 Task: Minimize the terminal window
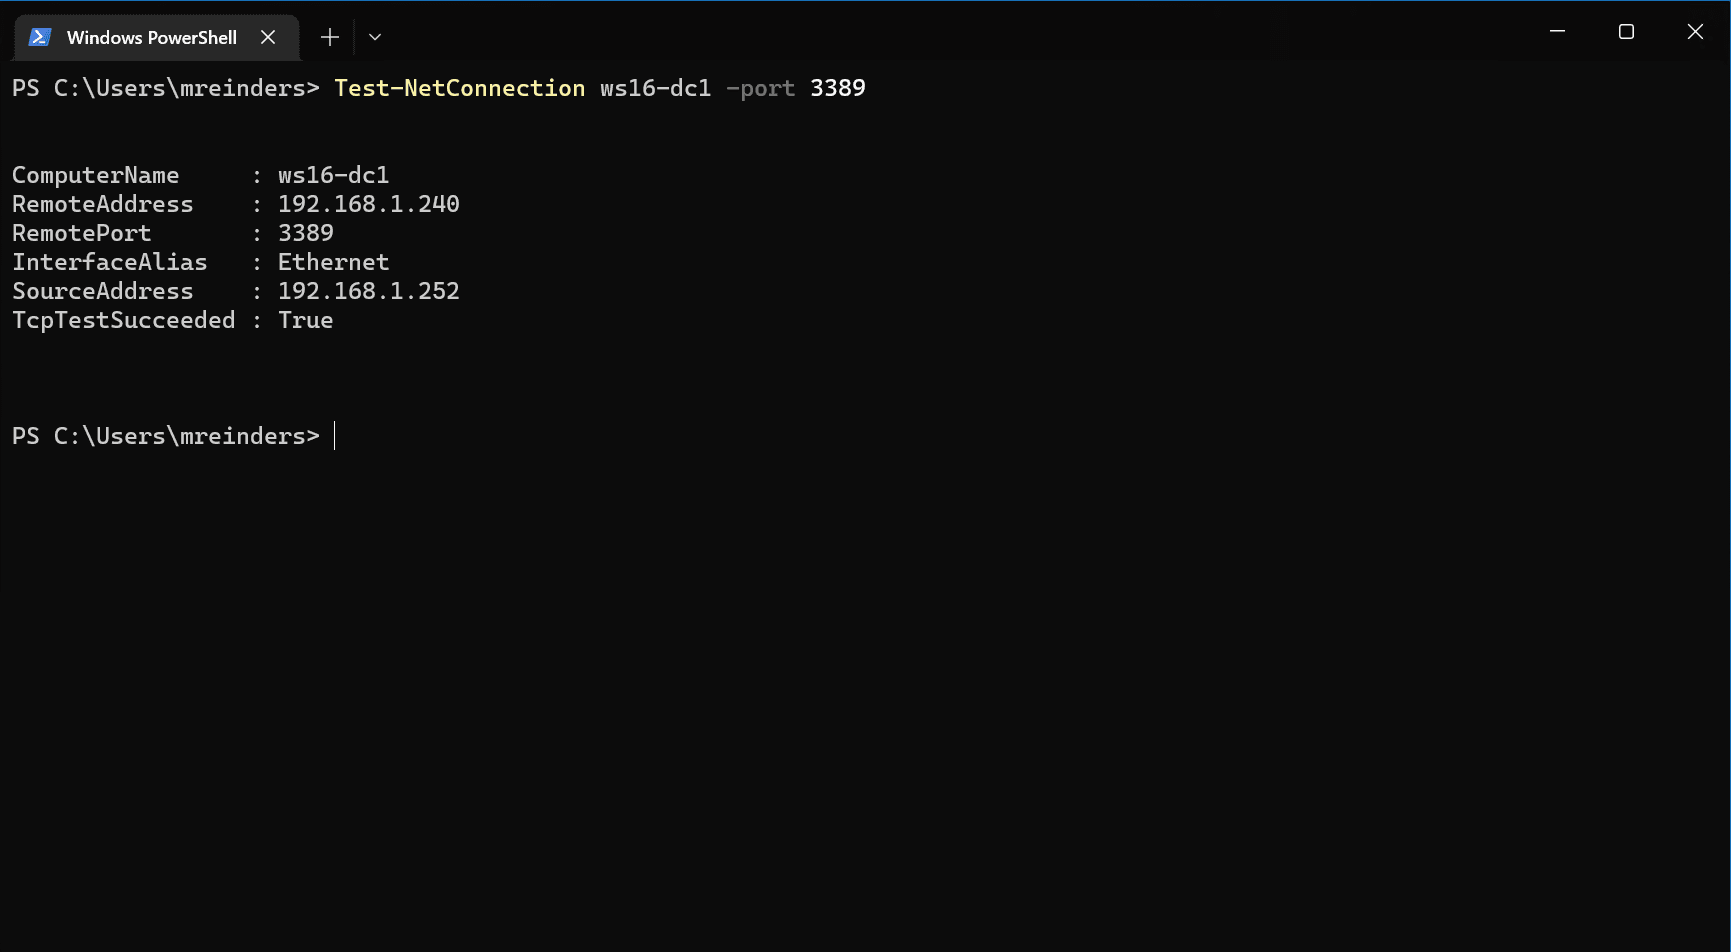pos(1557,31)
